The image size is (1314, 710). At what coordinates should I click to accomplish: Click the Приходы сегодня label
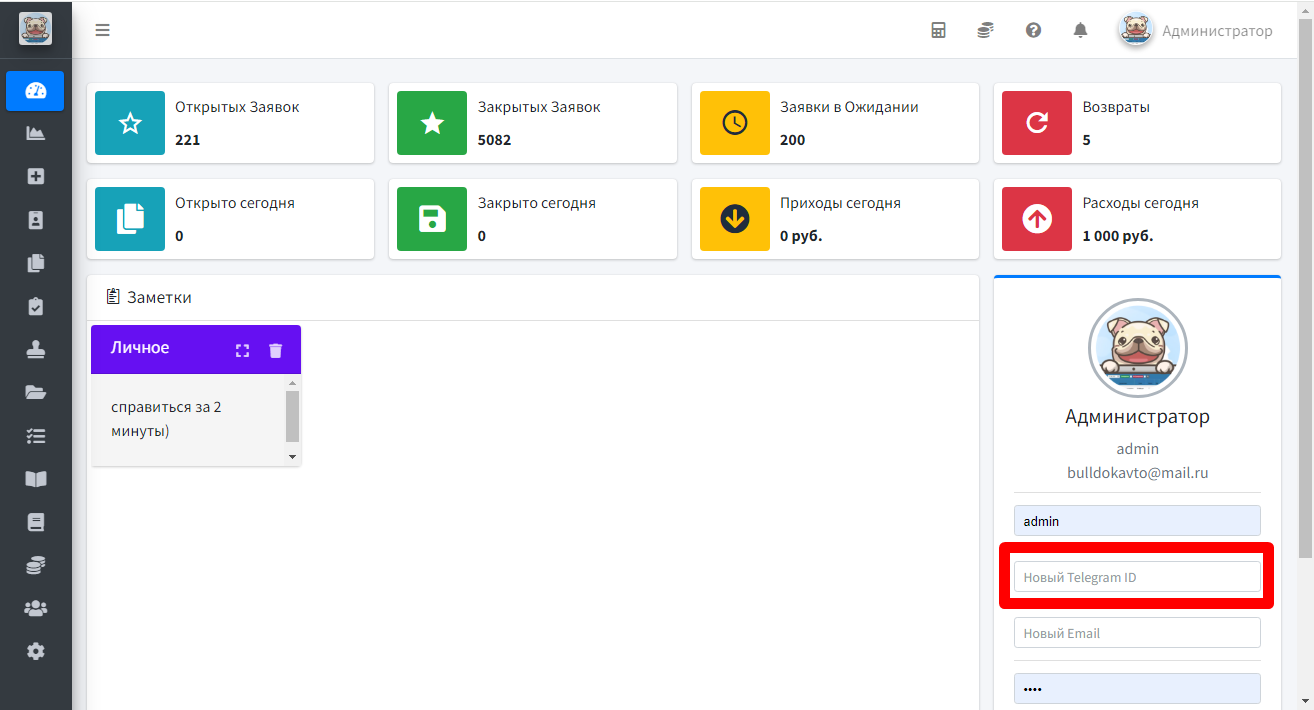pos(840,203)
